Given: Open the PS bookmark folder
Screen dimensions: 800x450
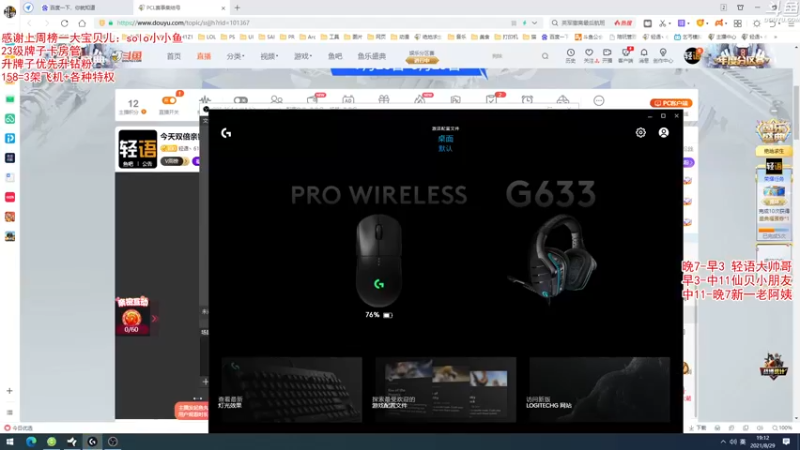Looking at the screenshot, I should (x=228, y=37).
